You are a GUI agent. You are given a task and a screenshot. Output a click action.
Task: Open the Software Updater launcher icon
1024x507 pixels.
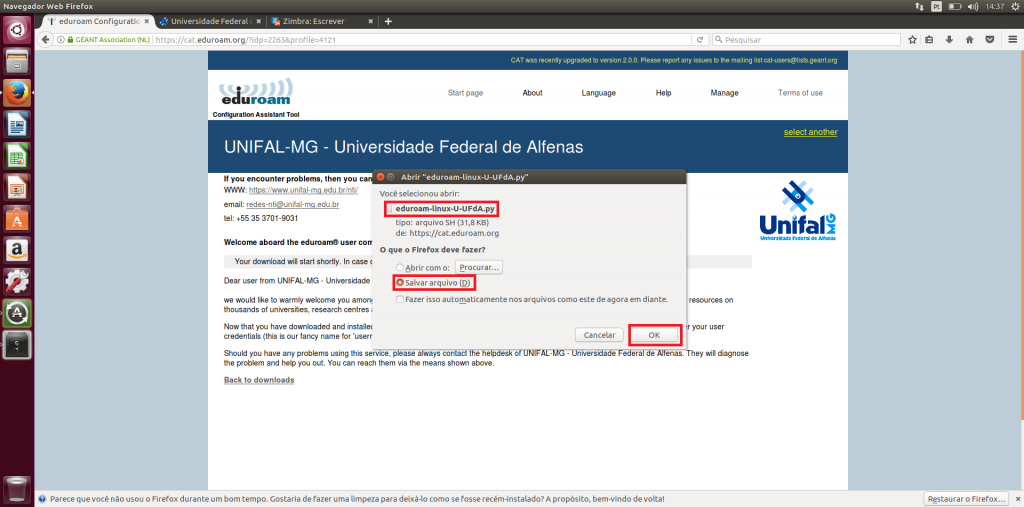[17, 314]
